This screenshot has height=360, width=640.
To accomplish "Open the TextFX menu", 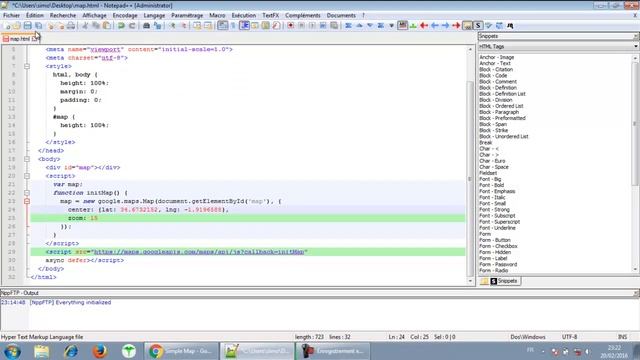I will (270, 16).
